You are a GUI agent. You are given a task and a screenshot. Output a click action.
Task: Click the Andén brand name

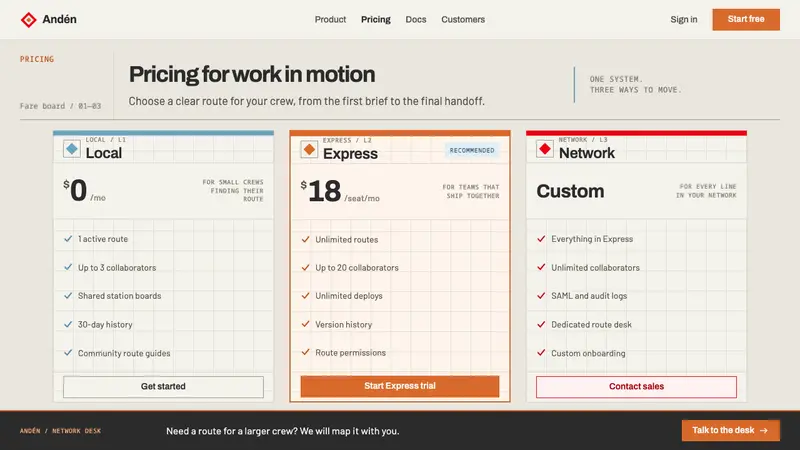click(59, 19)
